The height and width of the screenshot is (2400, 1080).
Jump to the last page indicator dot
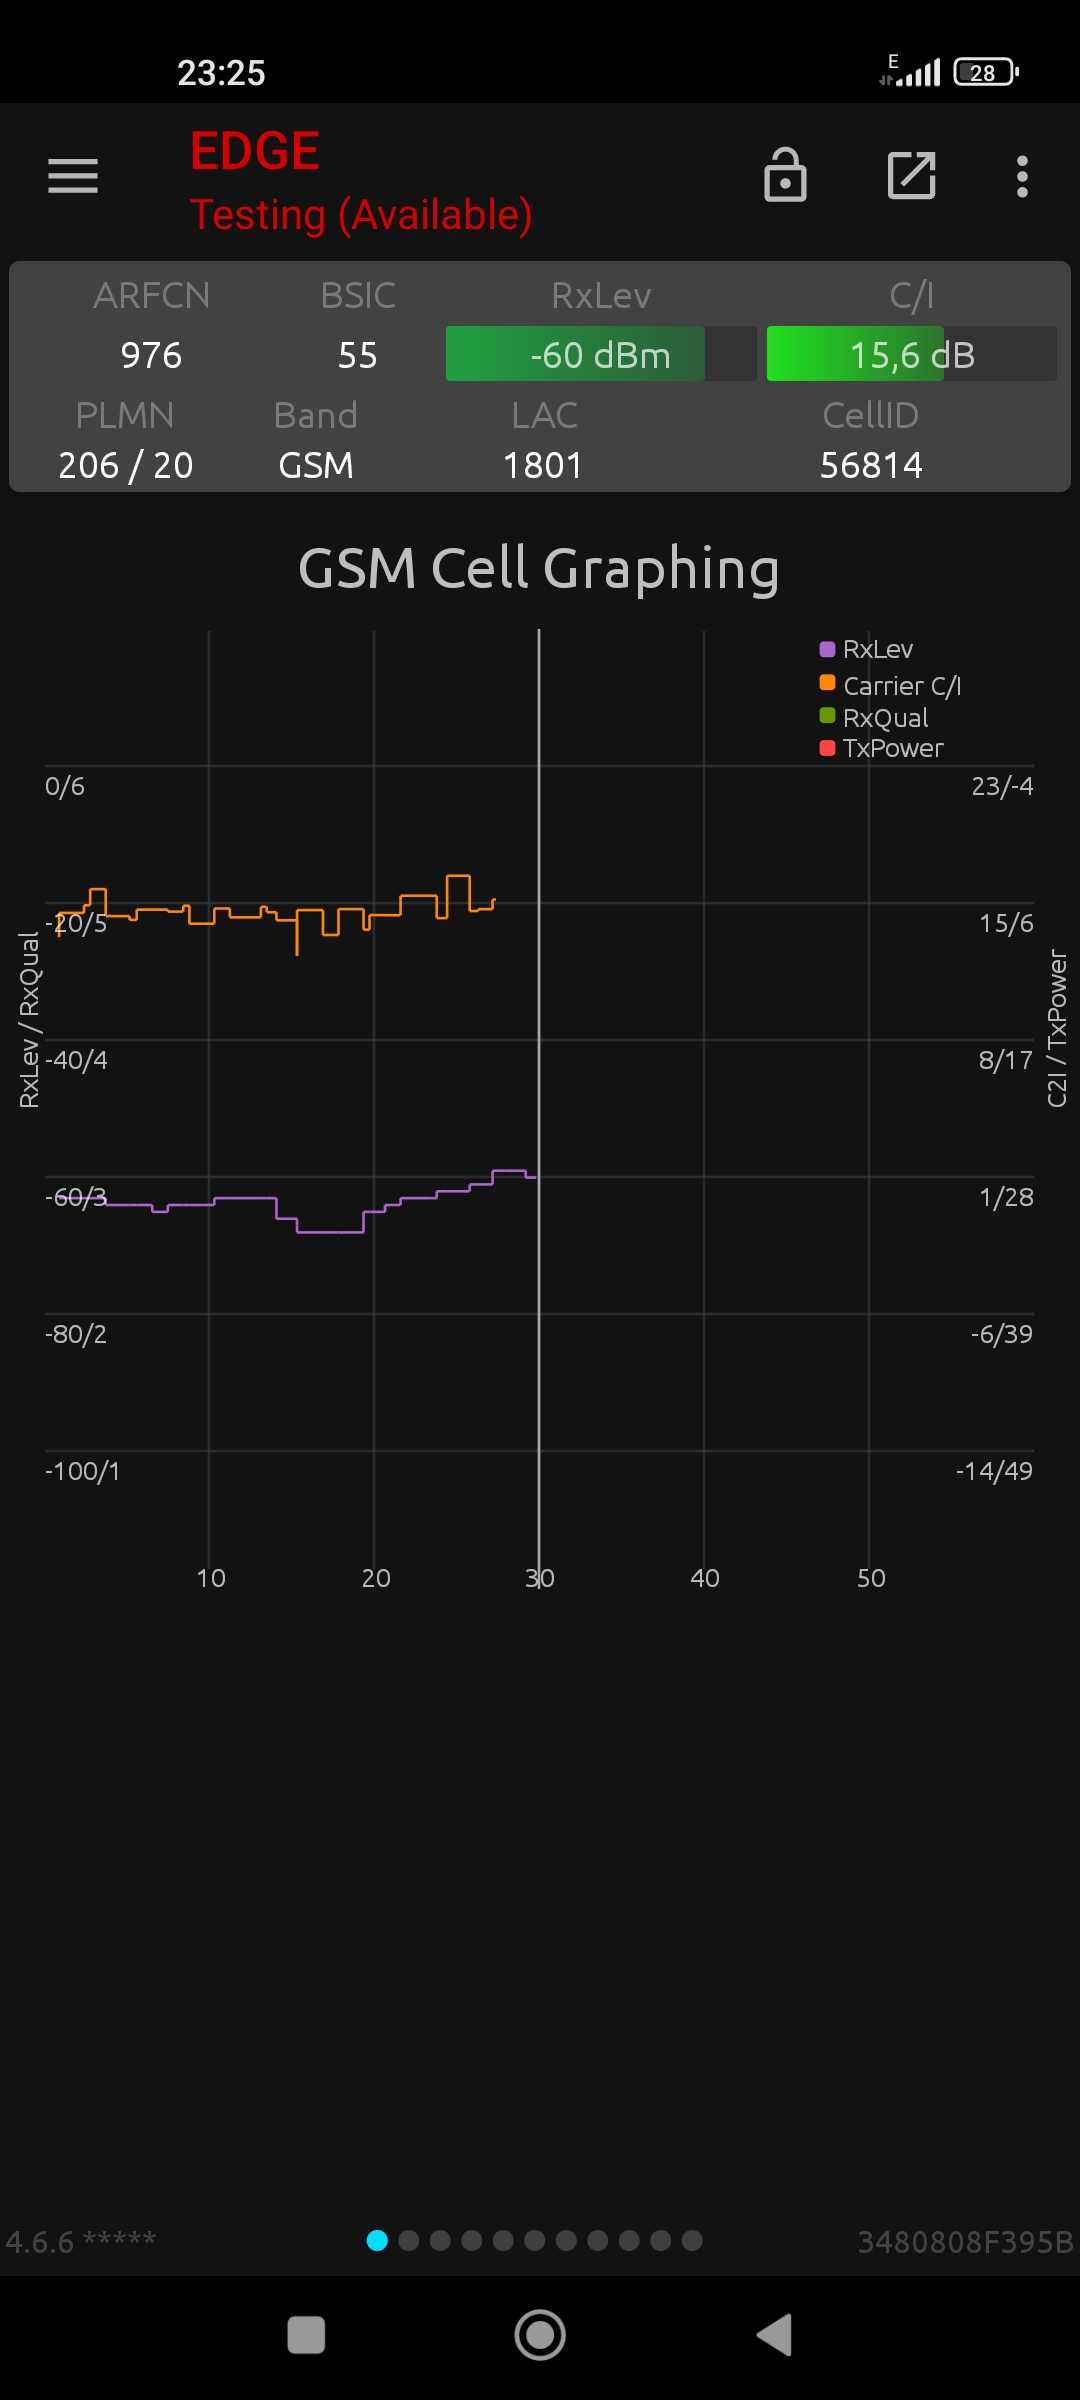tap(692, 2240)
